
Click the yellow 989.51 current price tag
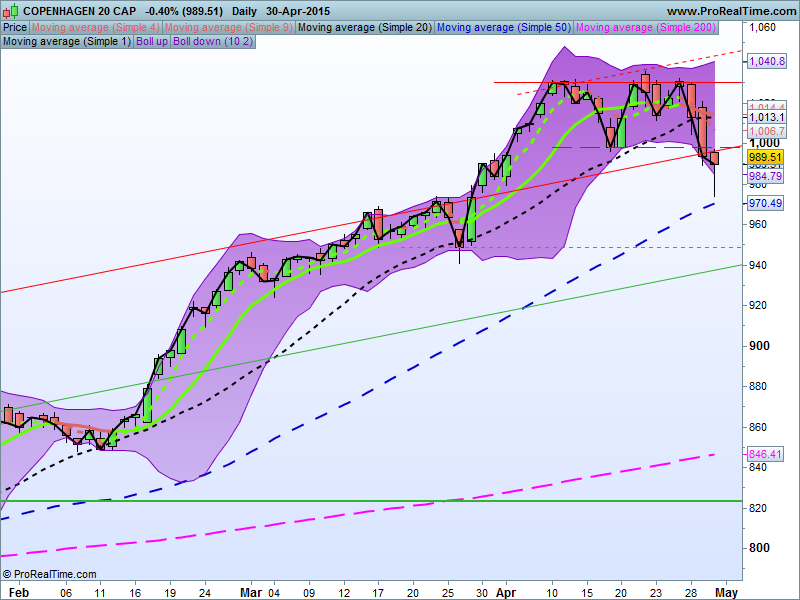(764, 157)
